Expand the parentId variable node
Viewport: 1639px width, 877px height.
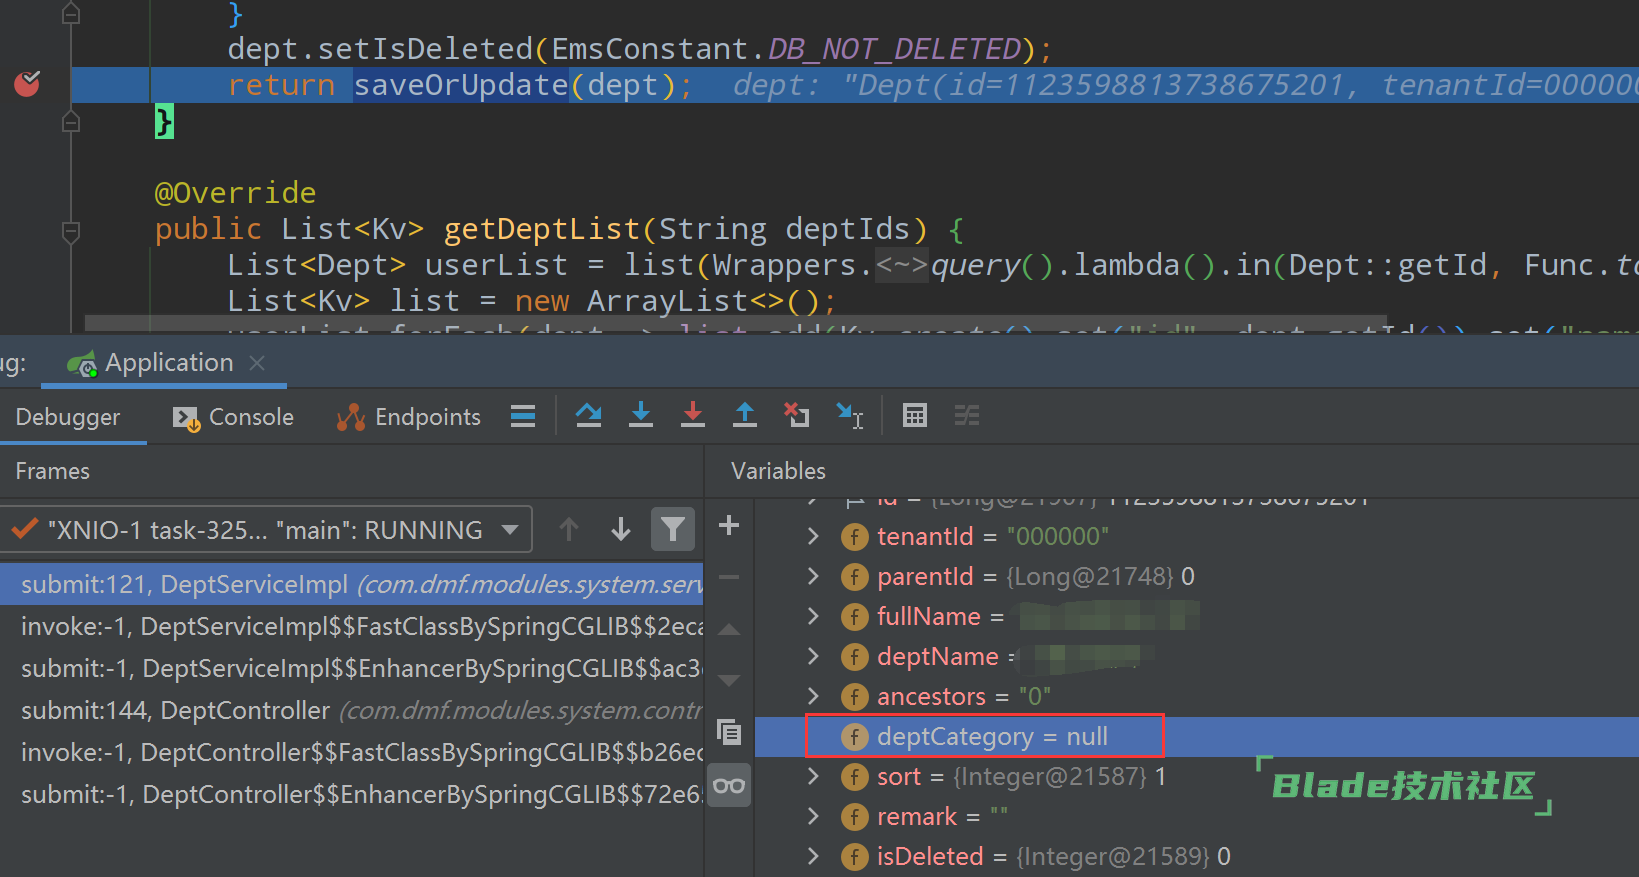(x=813, y=576)
